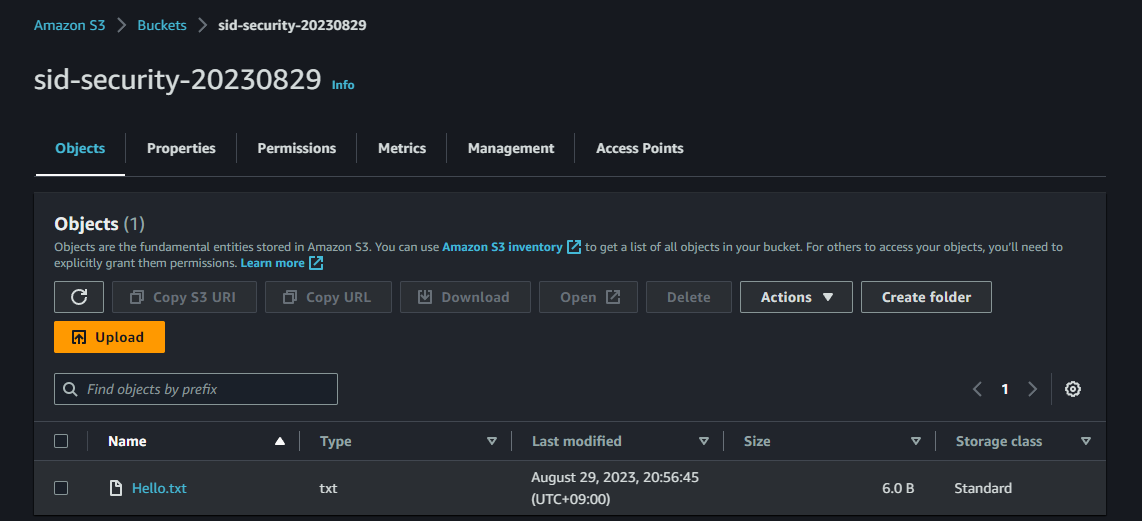The width and height of the screenshot is (1142, 521).
Task: Open the Access Points tab
Action: (x=639, y=149)
